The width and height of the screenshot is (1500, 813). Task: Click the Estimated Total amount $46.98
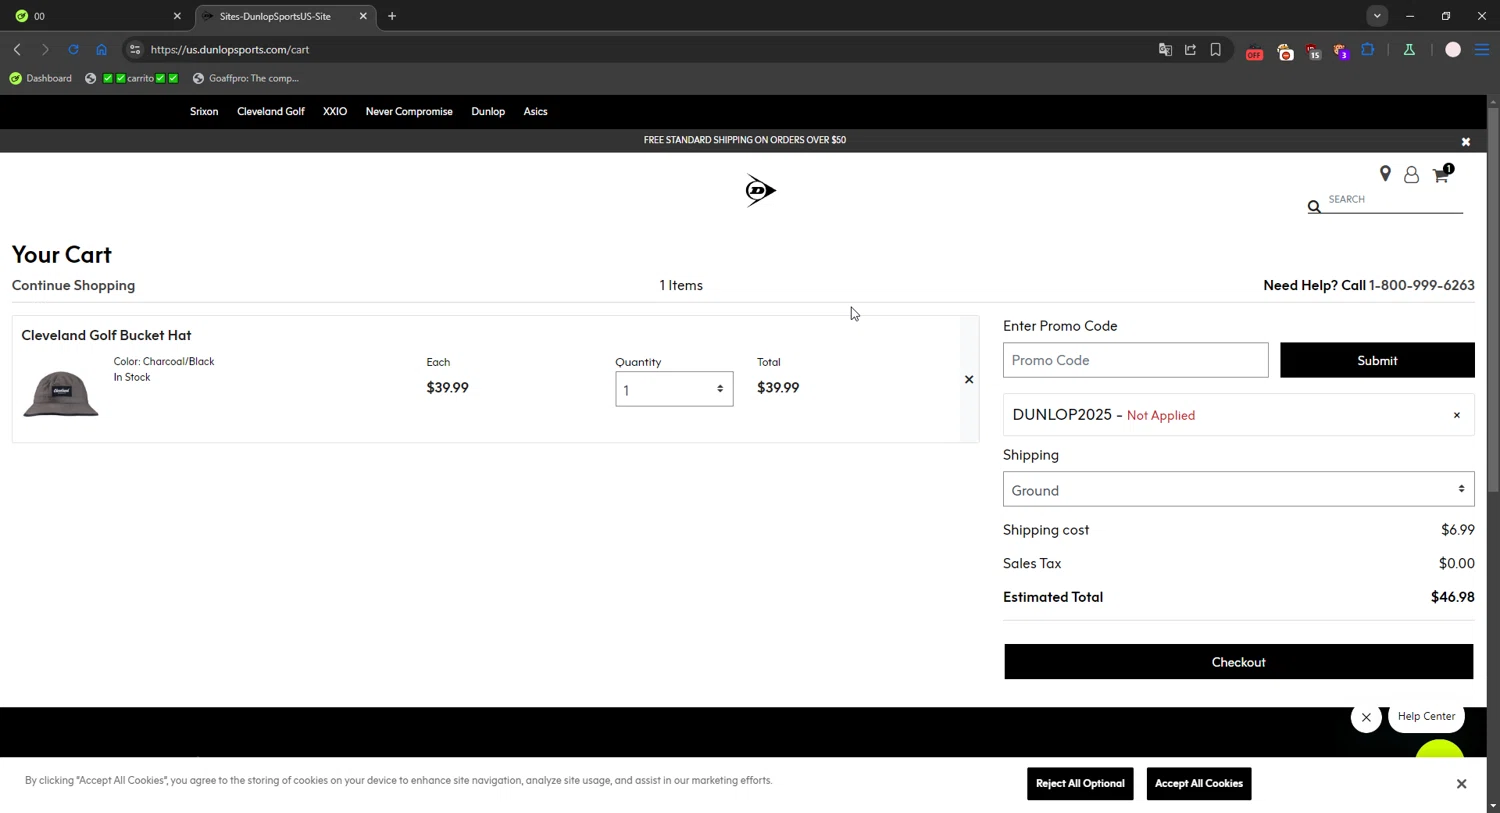tap(1452, 597)
